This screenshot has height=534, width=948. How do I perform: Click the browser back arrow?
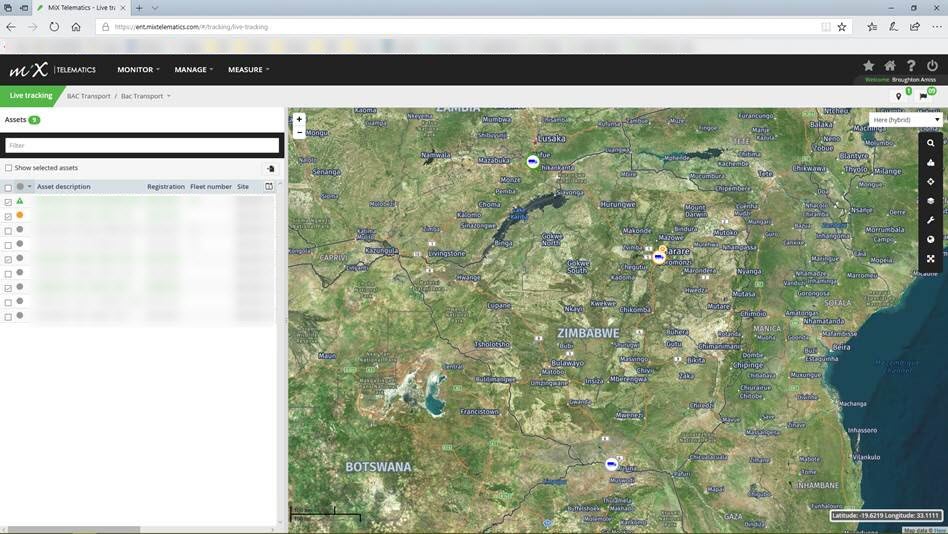(x=11, y=27)
